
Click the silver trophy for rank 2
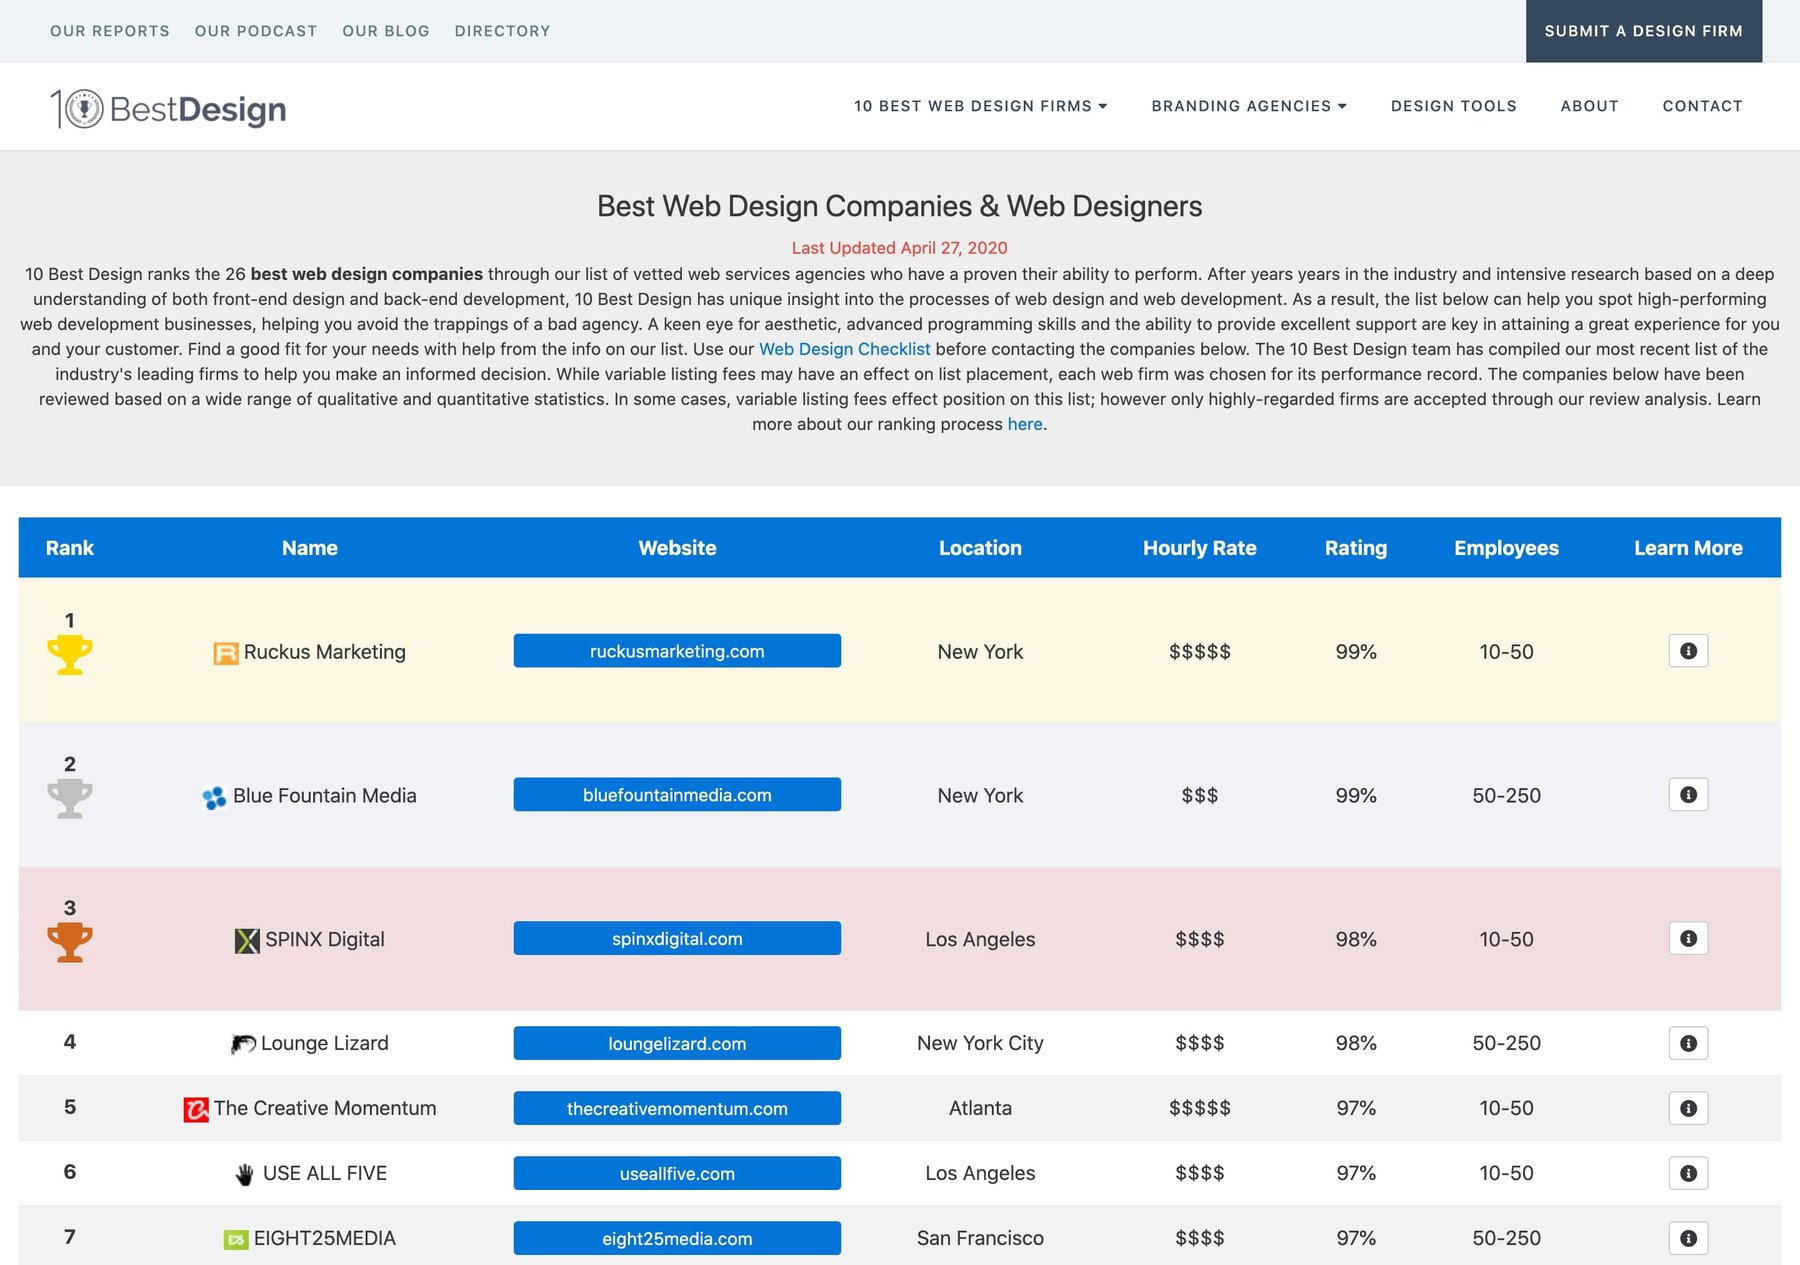pyautogui.click(x=69, y=798)
